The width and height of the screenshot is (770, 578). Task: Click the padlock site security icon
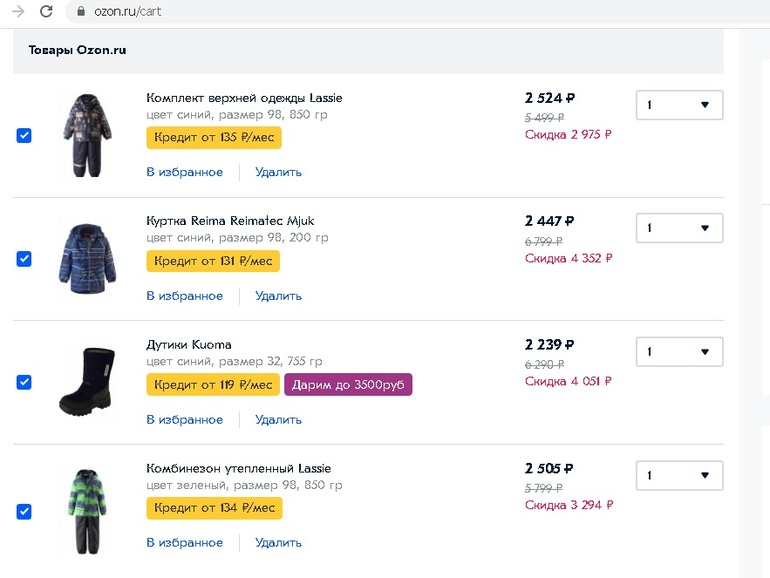[x=81, y=12]
